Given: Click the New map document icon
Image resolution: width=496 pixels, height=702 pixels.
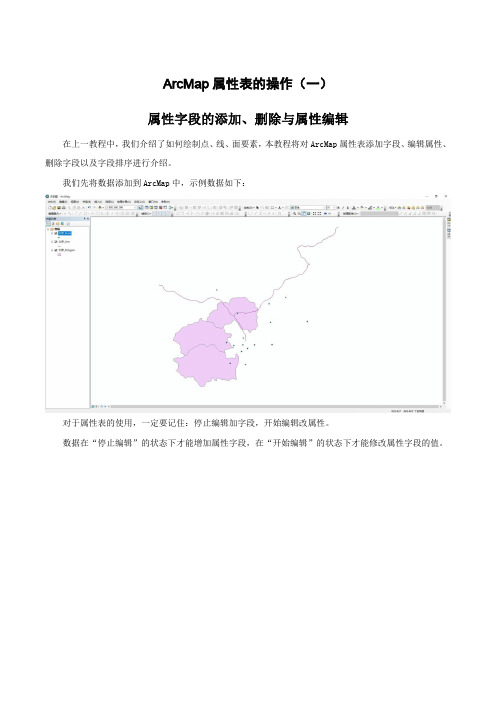Looking at the screenshot, I should (x=50, y=208).
